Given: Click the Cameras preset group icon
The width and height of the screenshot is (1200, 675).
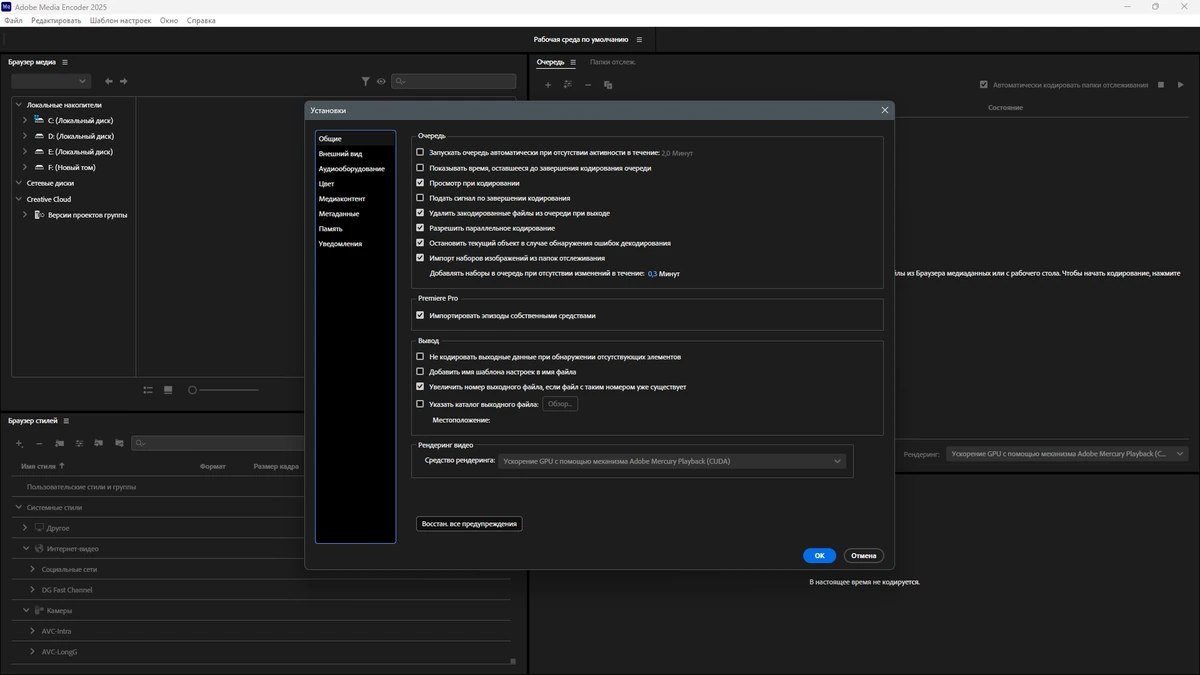Looking at the screenshot, I should coord(39,610).
